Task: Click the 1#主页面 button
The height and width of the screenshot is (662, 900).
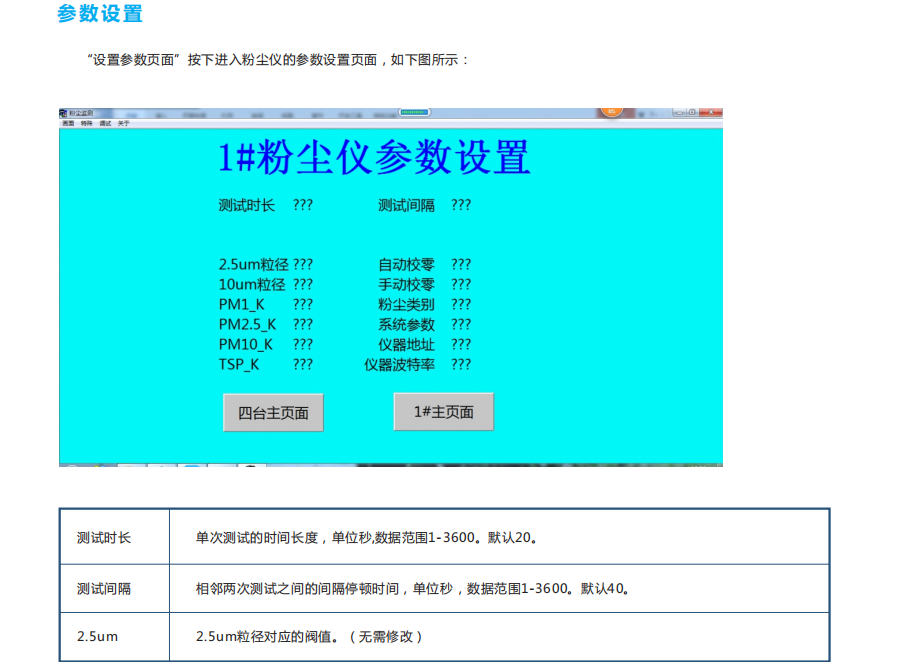Action: pyautogui.click(x=444, y=412)
